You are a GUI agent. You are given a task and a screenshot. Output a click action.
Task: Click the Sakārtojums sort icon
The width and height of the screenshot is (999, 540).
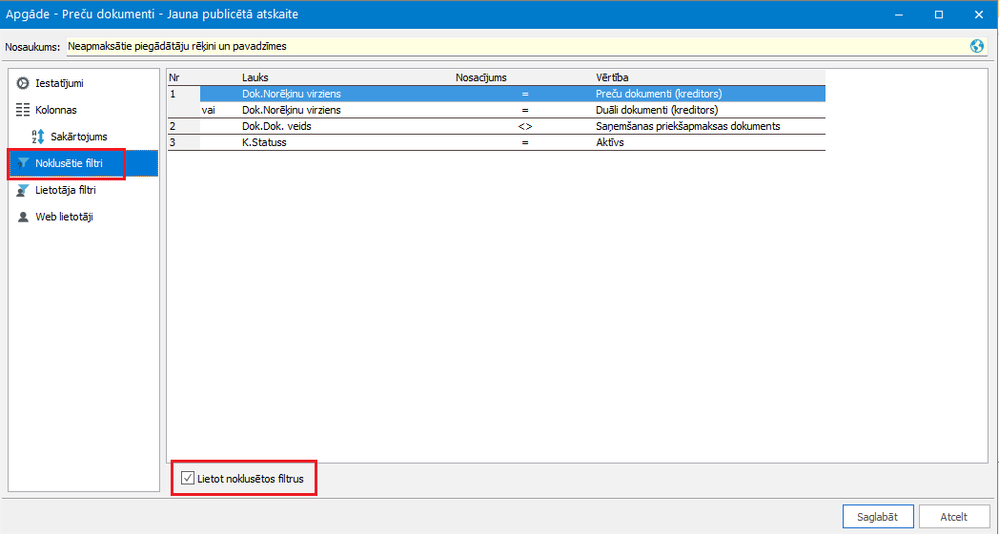pos(38,137)
